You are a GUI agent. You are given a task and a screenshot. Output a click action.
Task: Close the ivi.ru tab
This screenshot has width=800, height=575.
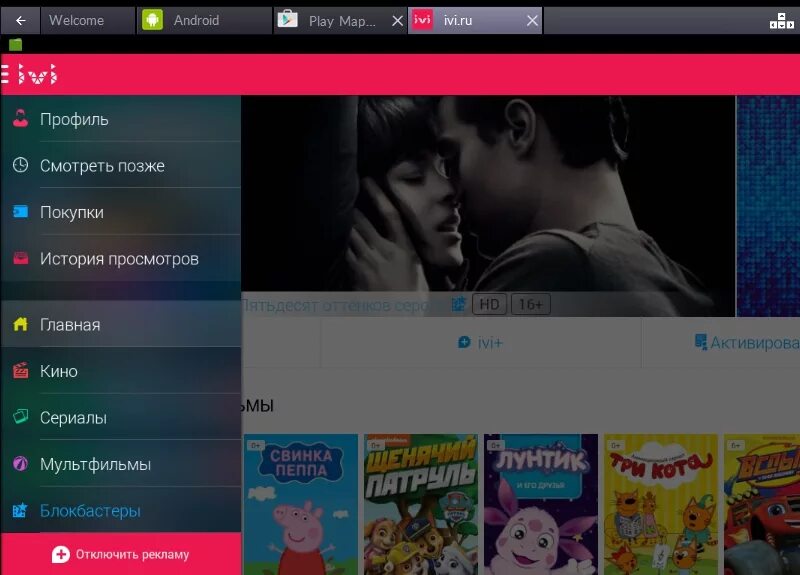coord(532,20)
